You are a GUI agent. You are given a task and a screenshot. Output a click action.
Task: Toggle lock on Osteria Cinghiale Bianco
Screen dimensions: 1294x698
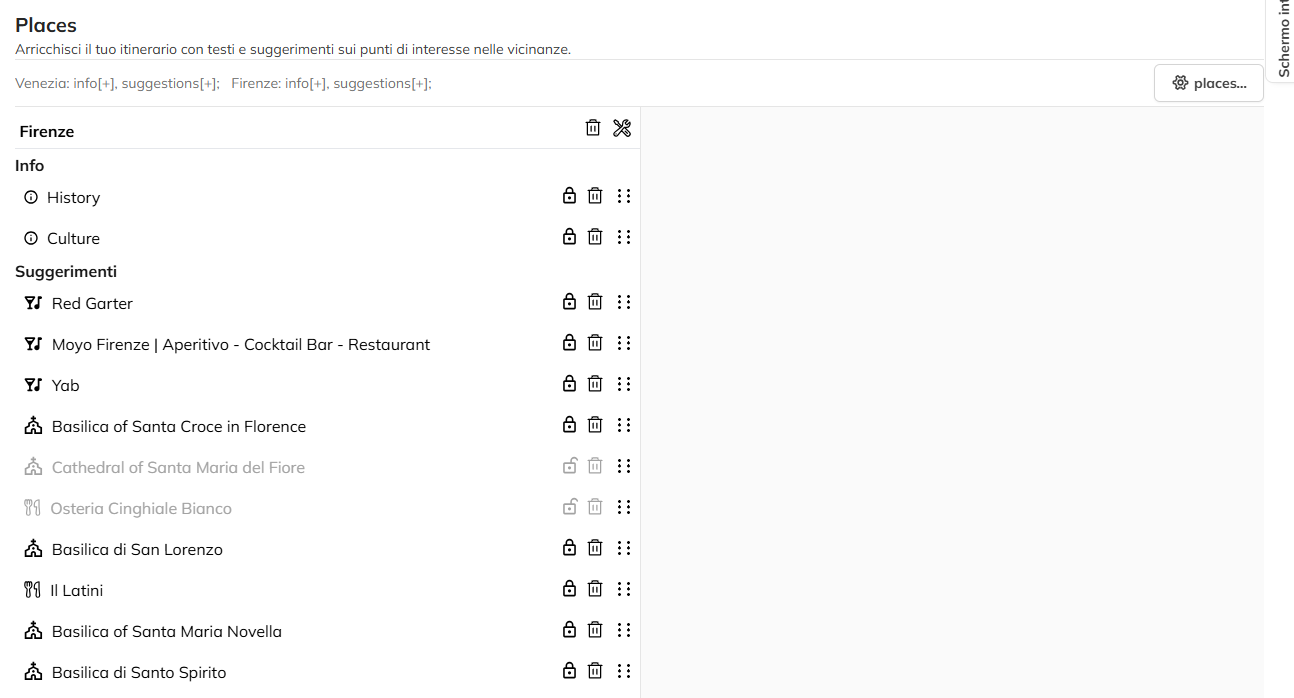(569, 507)
